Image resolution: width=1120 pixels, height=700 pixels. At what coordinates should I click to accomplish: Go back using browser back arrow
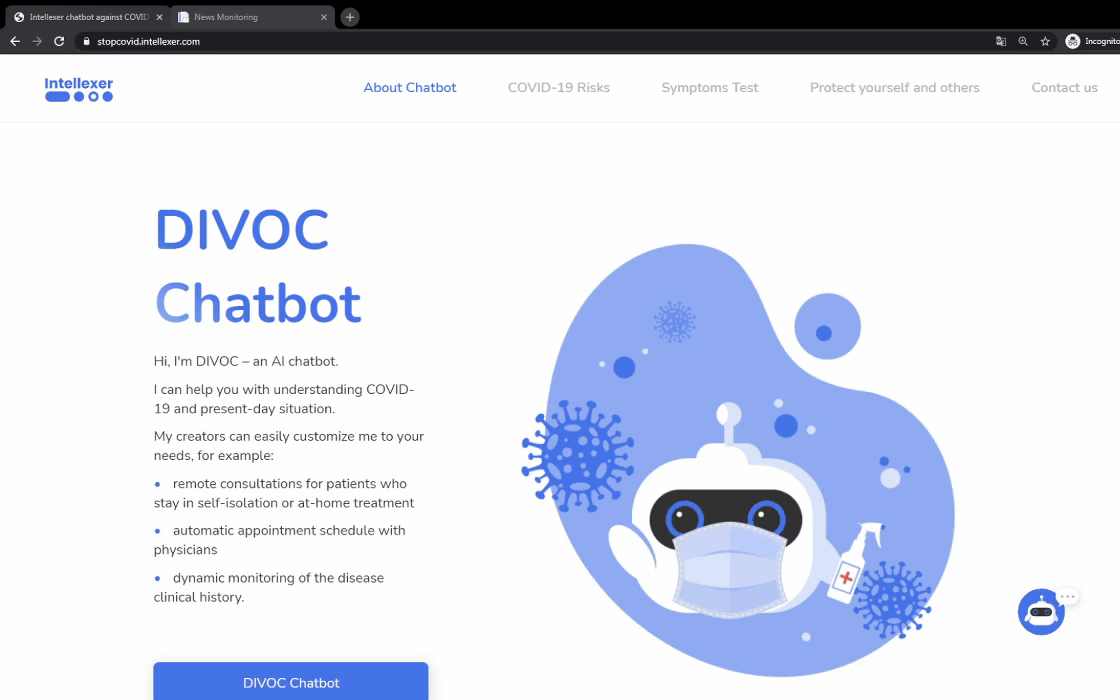15,41
